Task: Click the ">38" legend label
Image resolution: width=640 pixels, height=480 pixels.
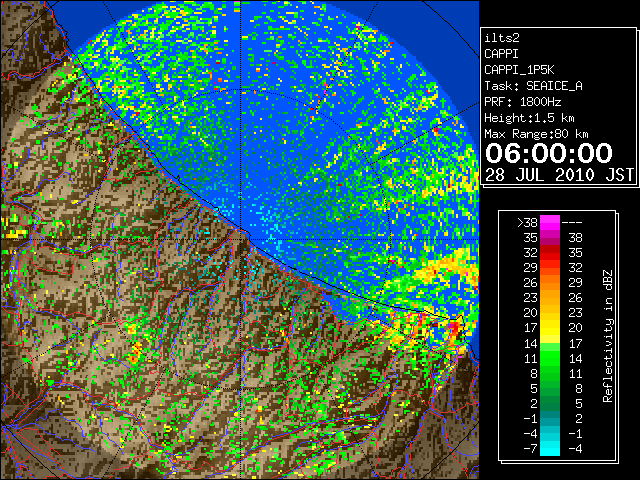Action: click(x=527, y=223)
